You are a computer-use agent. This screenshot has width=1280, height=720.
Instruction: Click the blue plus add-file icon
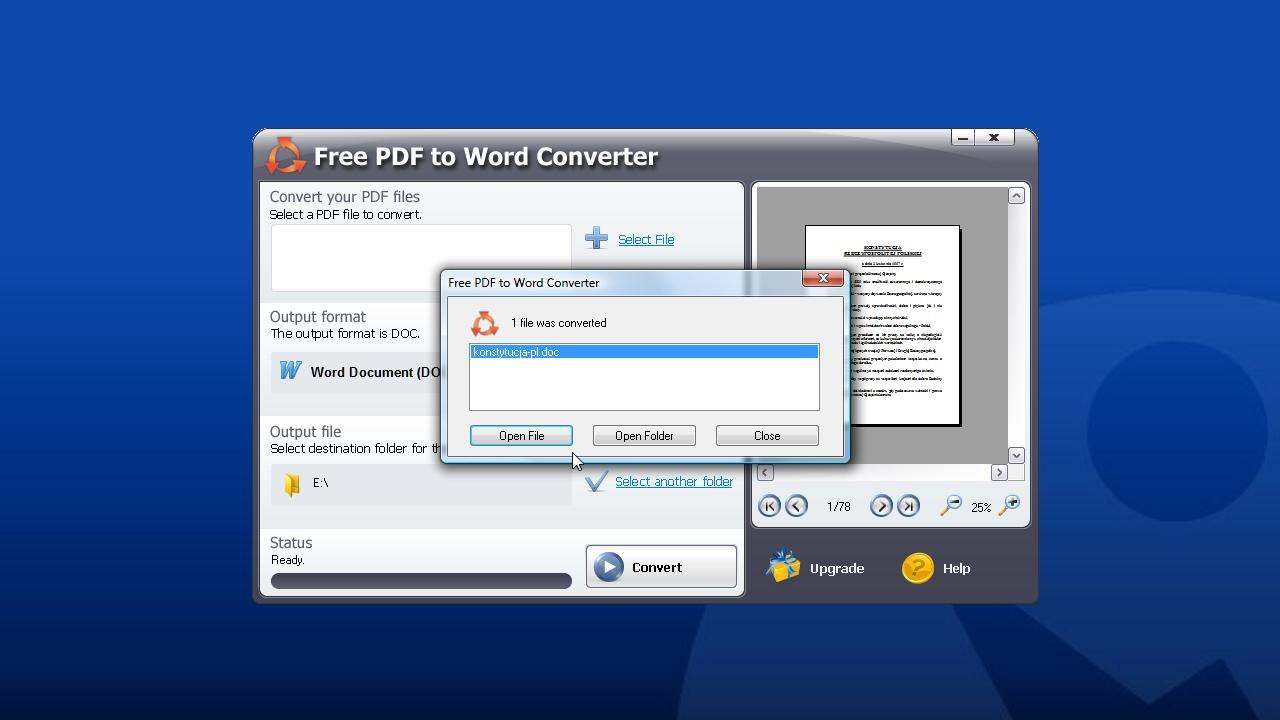pyautogui.click(x=597, y=238)
